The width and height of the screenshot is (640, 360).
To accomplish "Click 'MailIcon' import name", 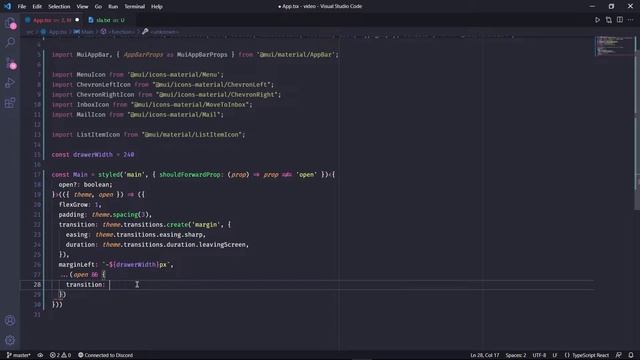I will pos(91,115).
